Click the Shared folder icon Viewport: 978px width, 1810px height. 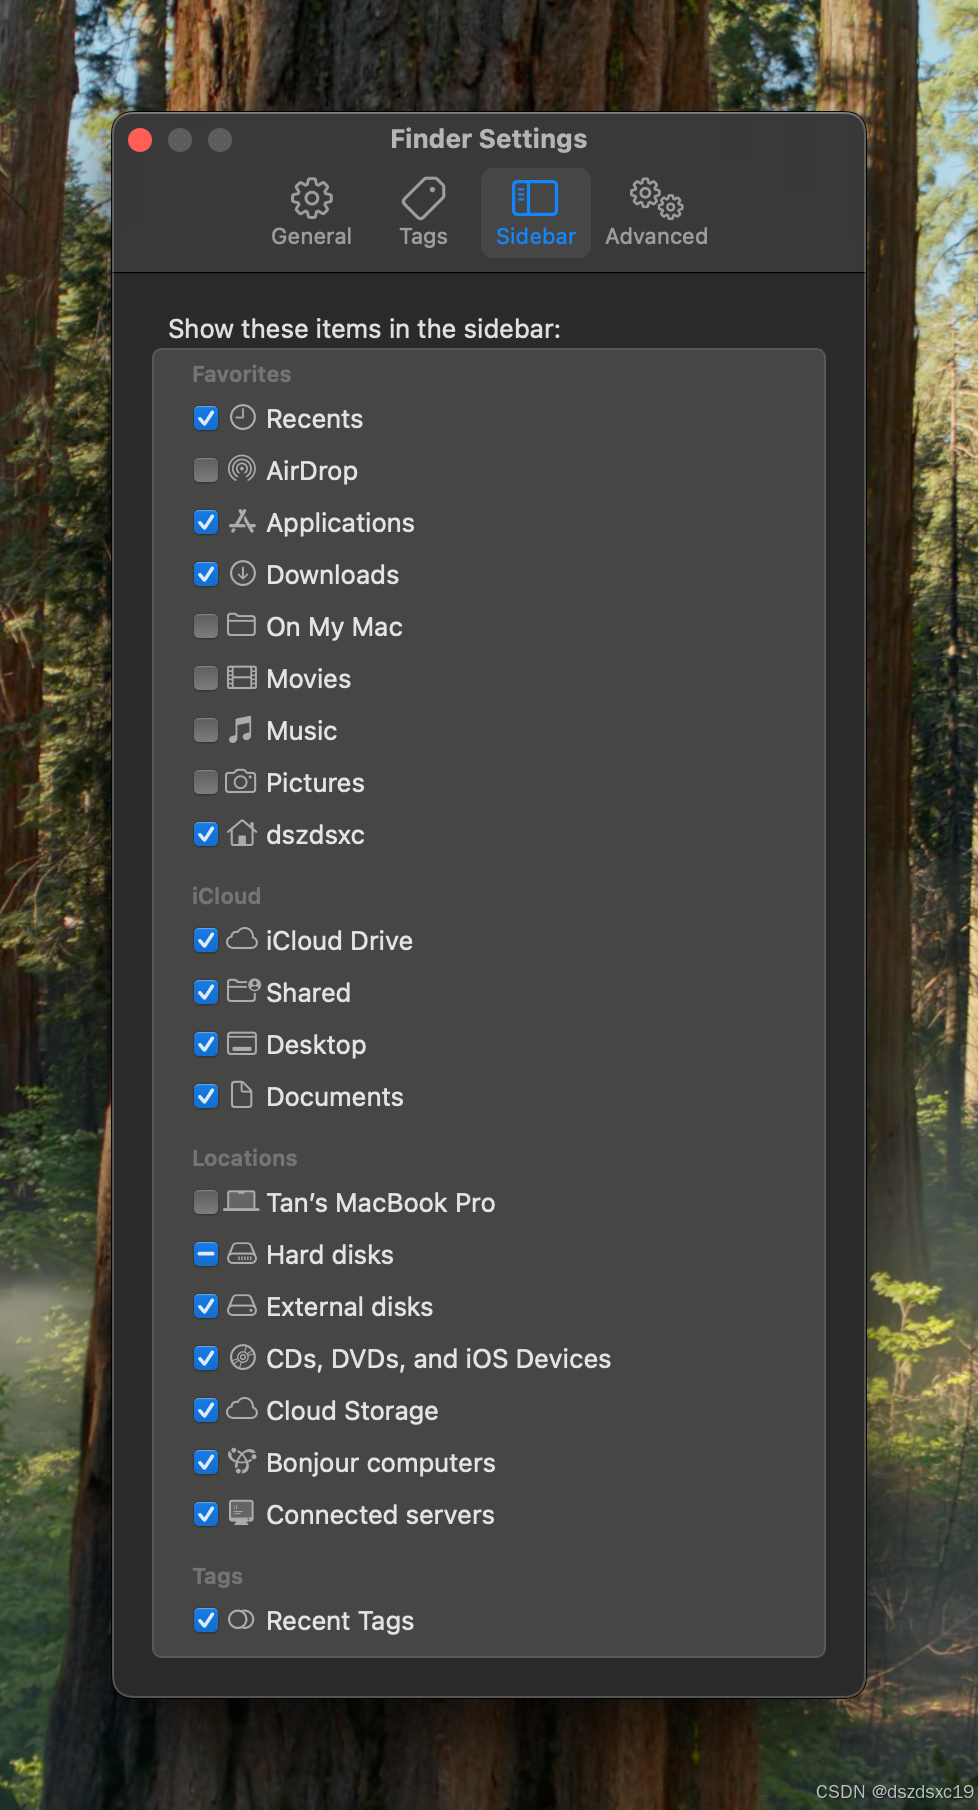click(x=243, y=990)
